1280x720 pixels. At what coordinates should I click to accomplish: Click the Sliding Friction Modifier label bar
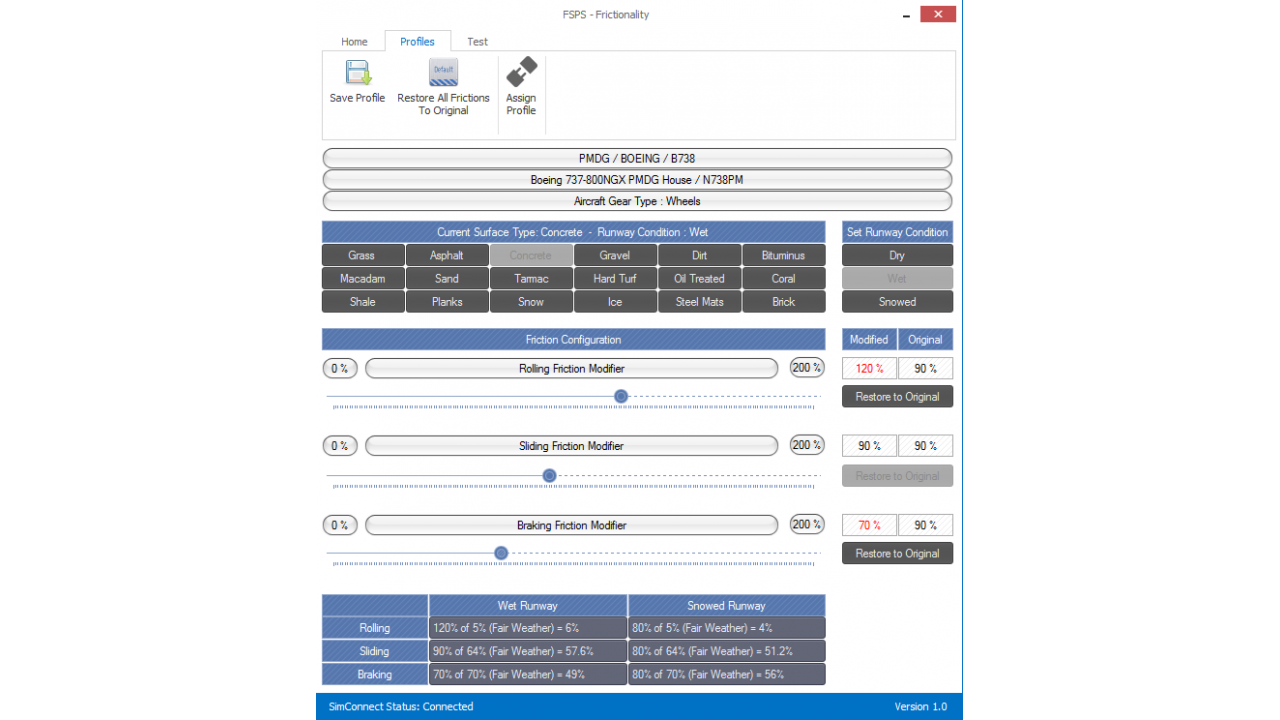pyautogui.click(x=571, y=446)
